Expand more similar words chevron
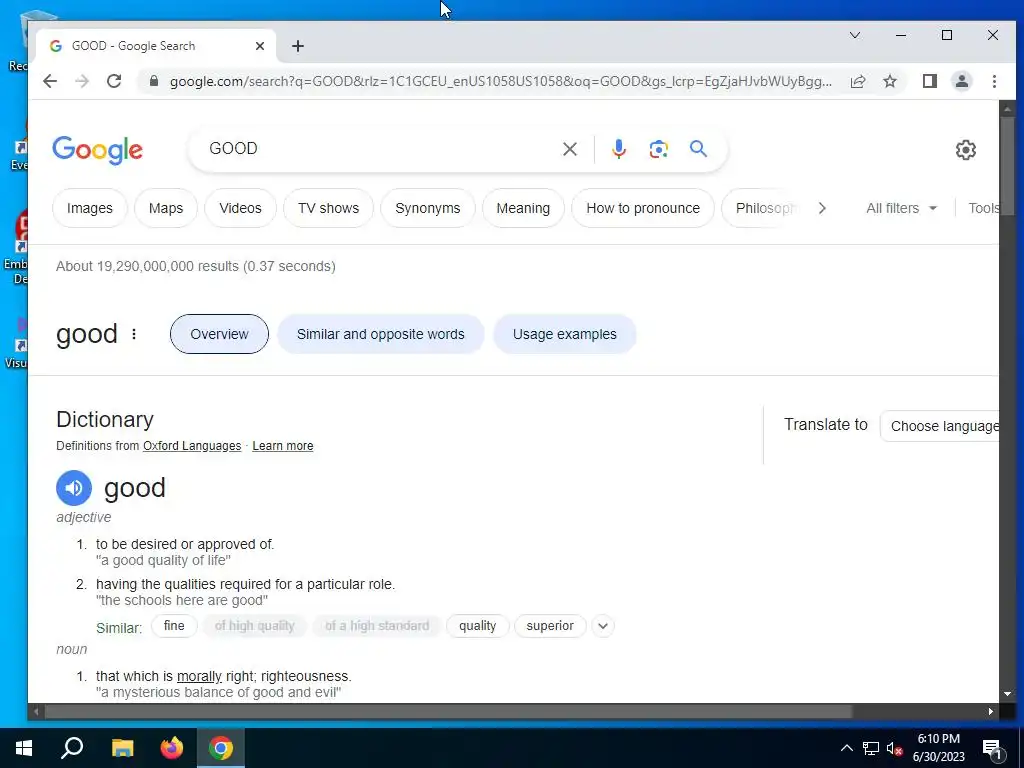This screenshot has width=1024, height=768. click(603, 626)
